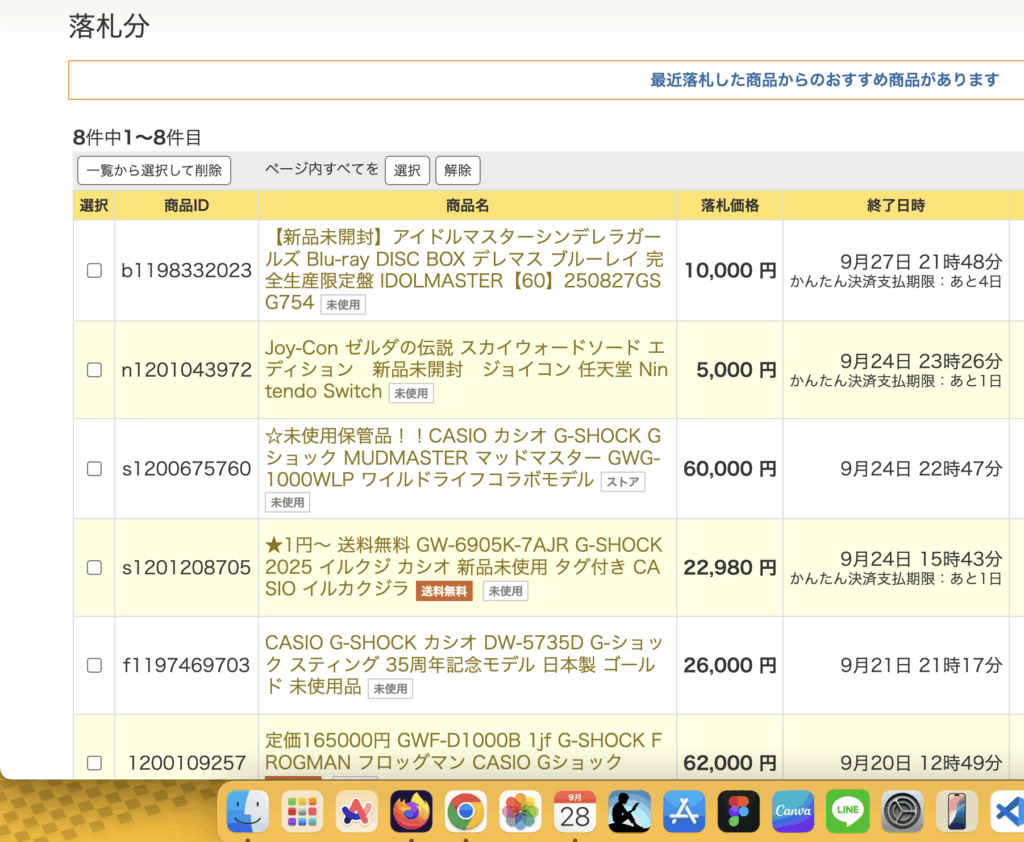This screenshot has width=1024, height=842.
Task: Launch Figma from the dock
Action: [738, 811]
